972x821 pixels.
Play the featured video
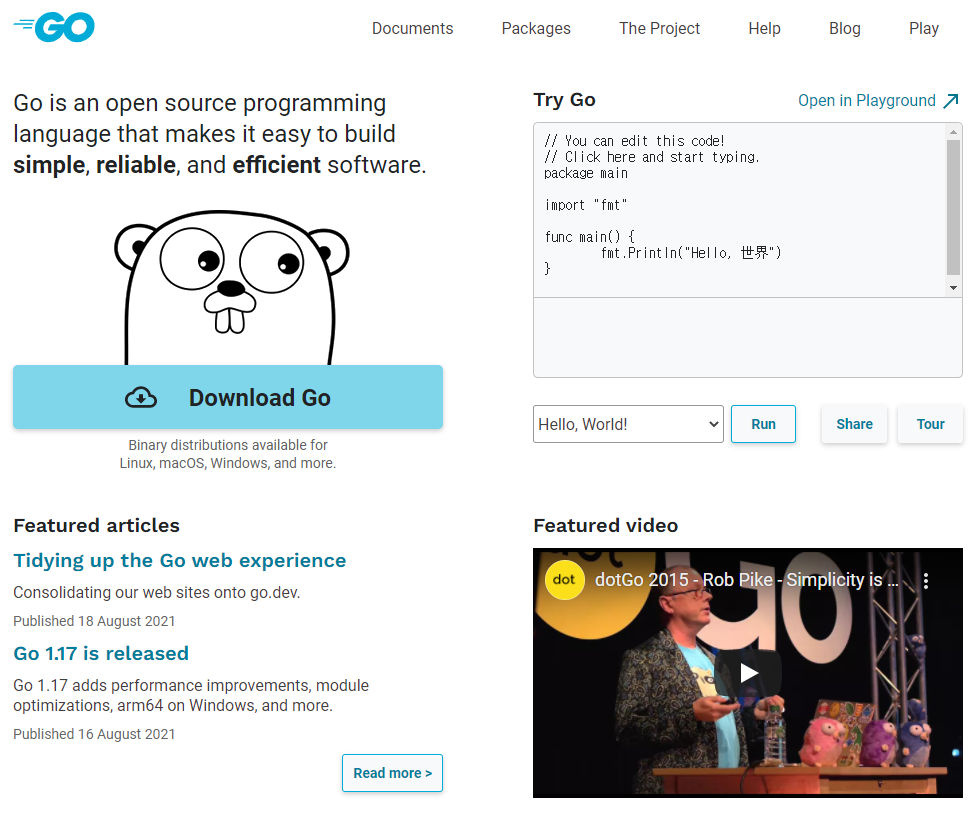click(x=748, y=673)
